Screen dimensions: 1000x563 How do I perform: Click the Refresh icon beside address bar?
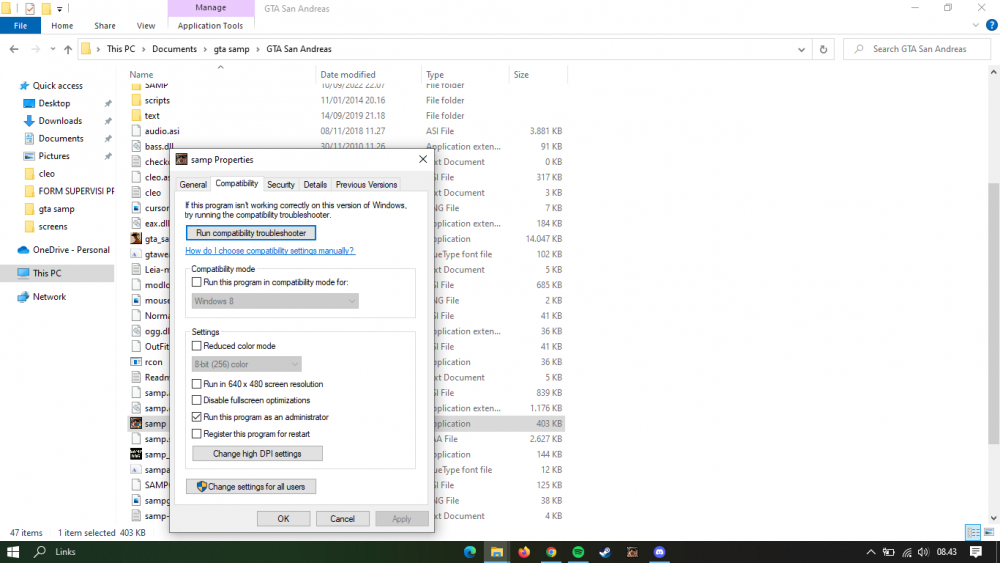(823, 49)
